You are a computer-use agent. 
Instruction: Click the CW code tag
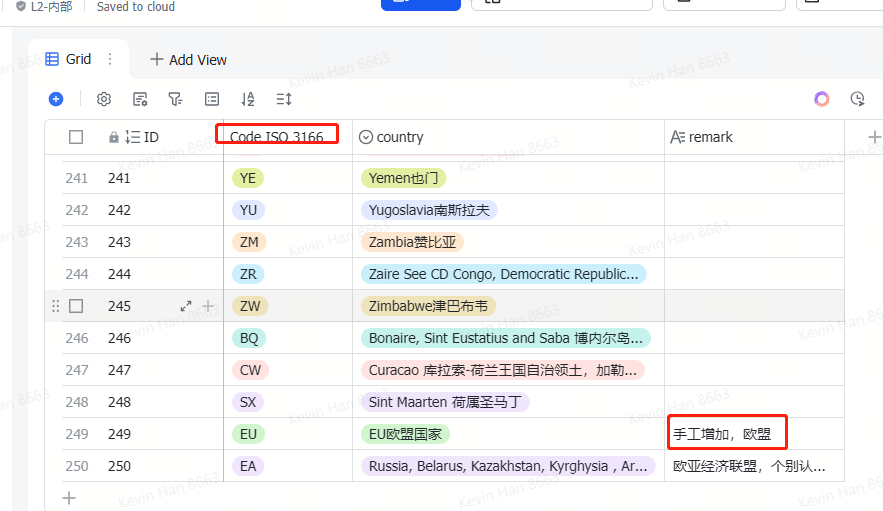[x=250, y=370]
